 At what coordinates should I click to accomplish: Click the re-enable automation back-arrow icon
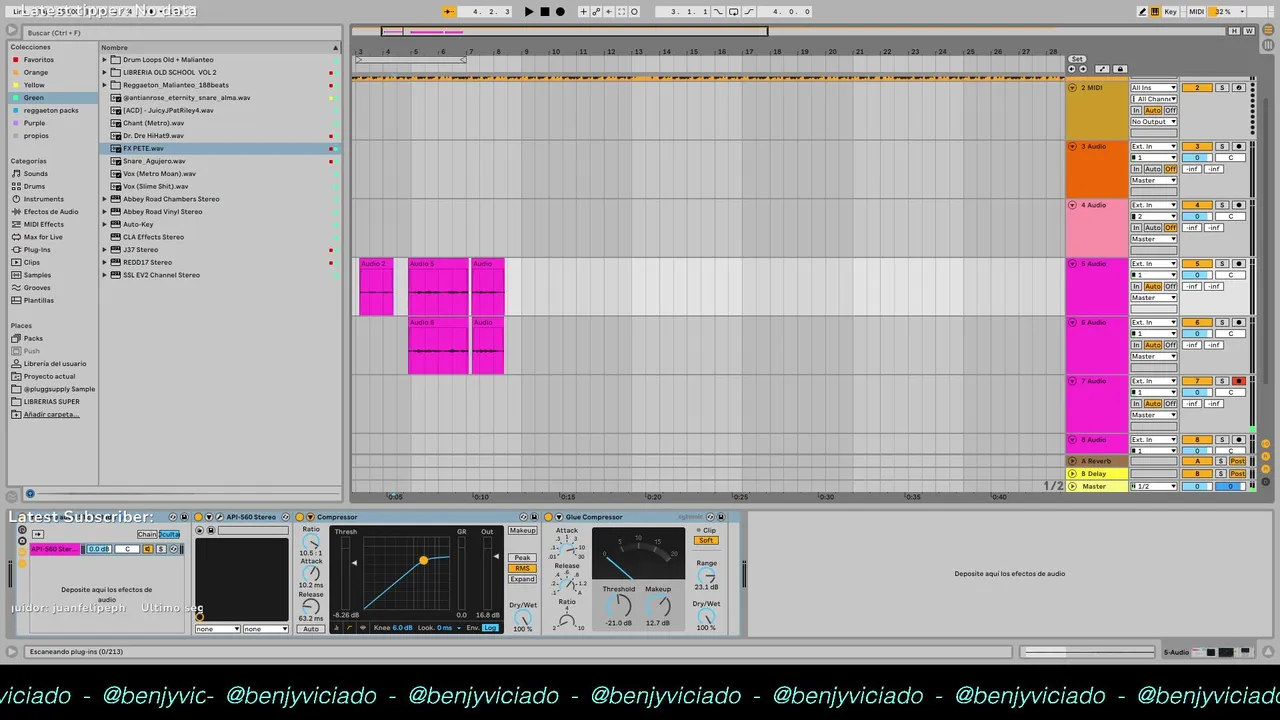click(609, 12)
